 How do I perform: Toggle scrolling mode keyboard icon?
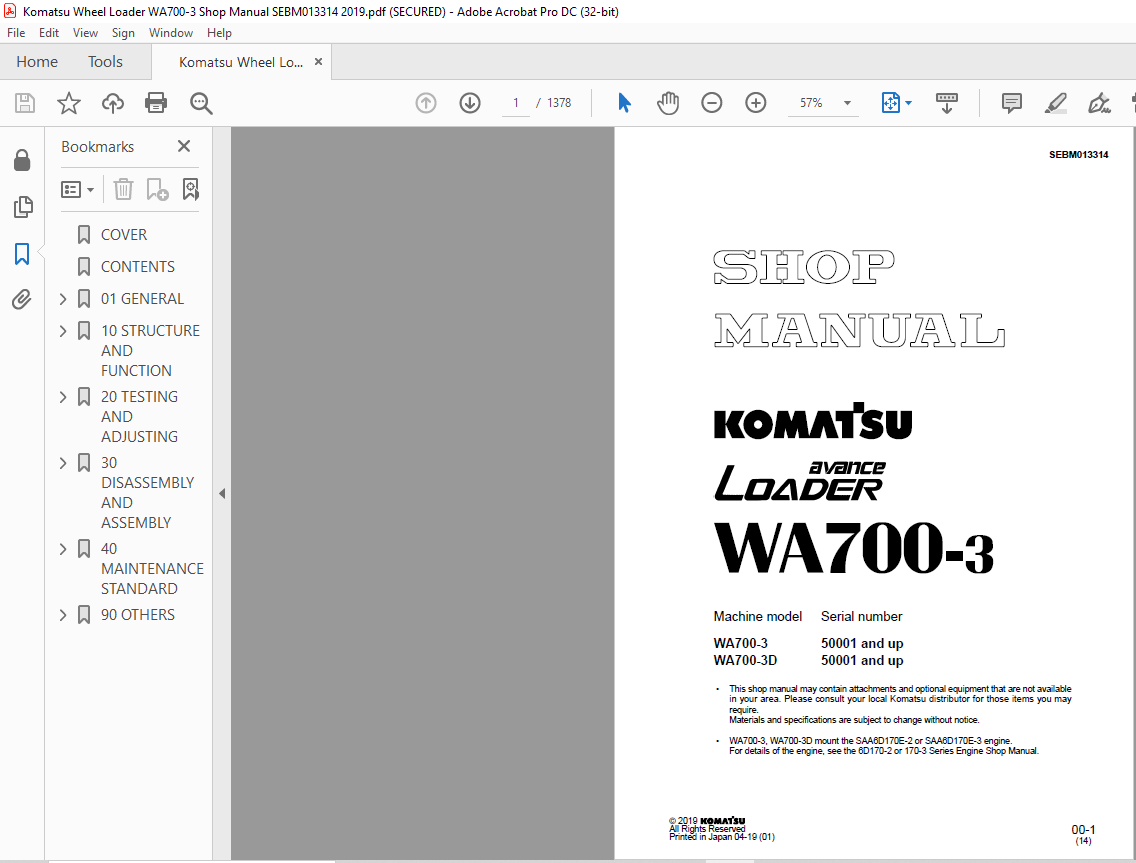coord(946,103)
